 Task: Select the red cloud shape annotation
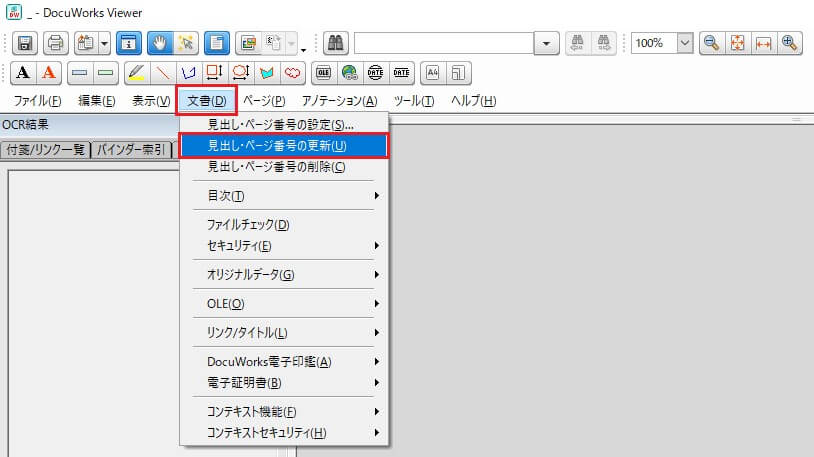pyautogui.click(x=292, y=73)
